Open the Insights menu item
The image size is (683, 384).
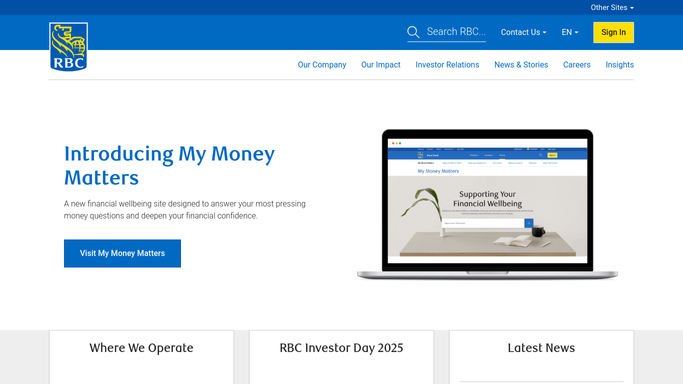[619, 65]
